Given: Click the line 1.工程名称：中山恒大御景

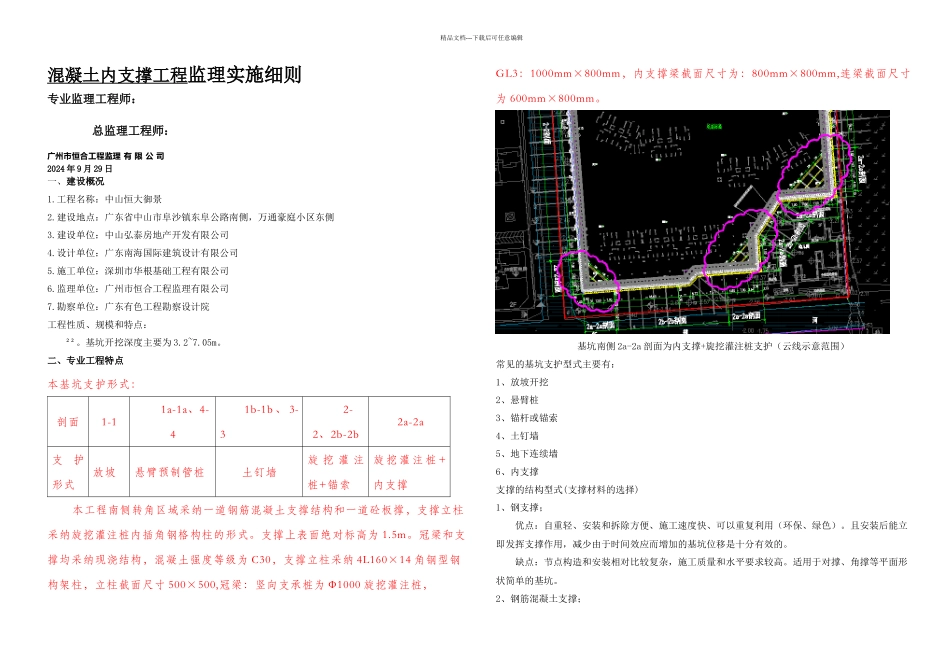Looking at the screenshot, I should (x=104, y=199).
